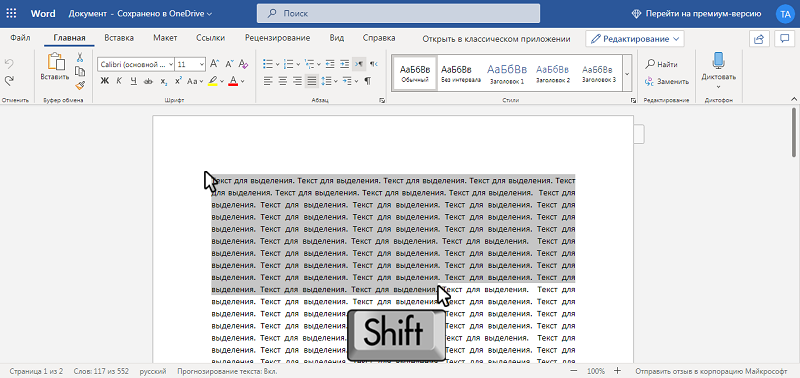
Task: Expand the styles gallery
Action: point(627,73)
